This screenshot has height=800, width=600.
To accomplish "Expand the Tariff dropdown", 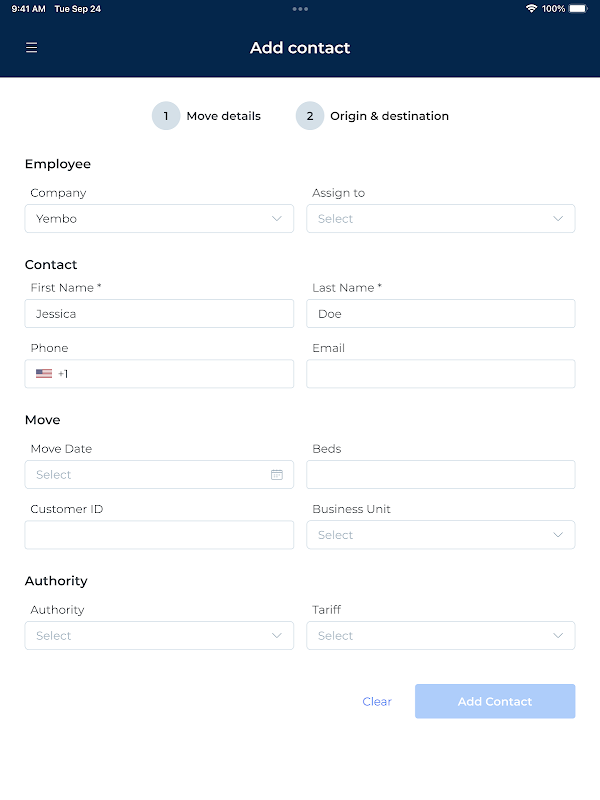I will (440, 636).
